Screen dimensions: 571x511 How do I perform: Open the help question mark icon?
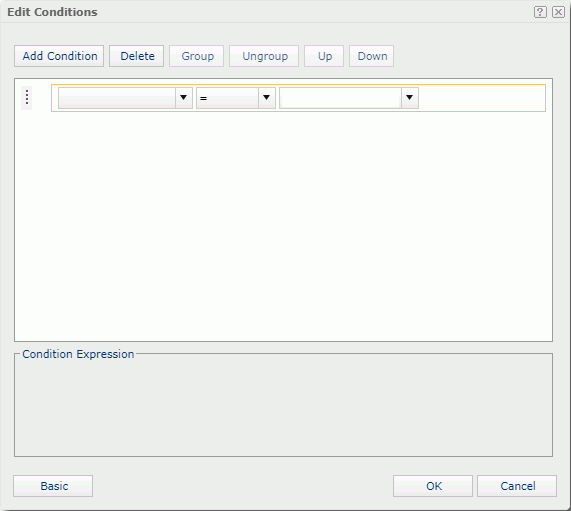point(540,12)
